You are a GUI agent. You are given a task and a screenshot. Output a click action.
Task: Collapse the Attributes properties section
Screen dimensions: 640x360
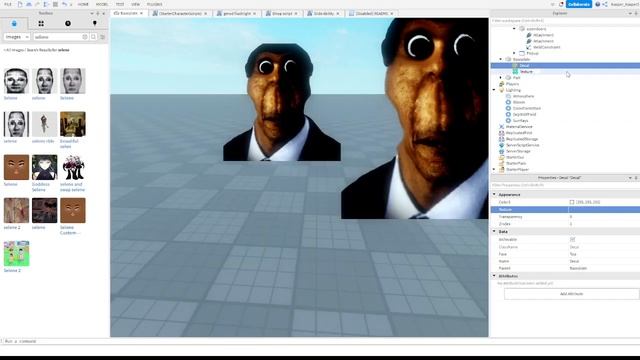[494, 276]
